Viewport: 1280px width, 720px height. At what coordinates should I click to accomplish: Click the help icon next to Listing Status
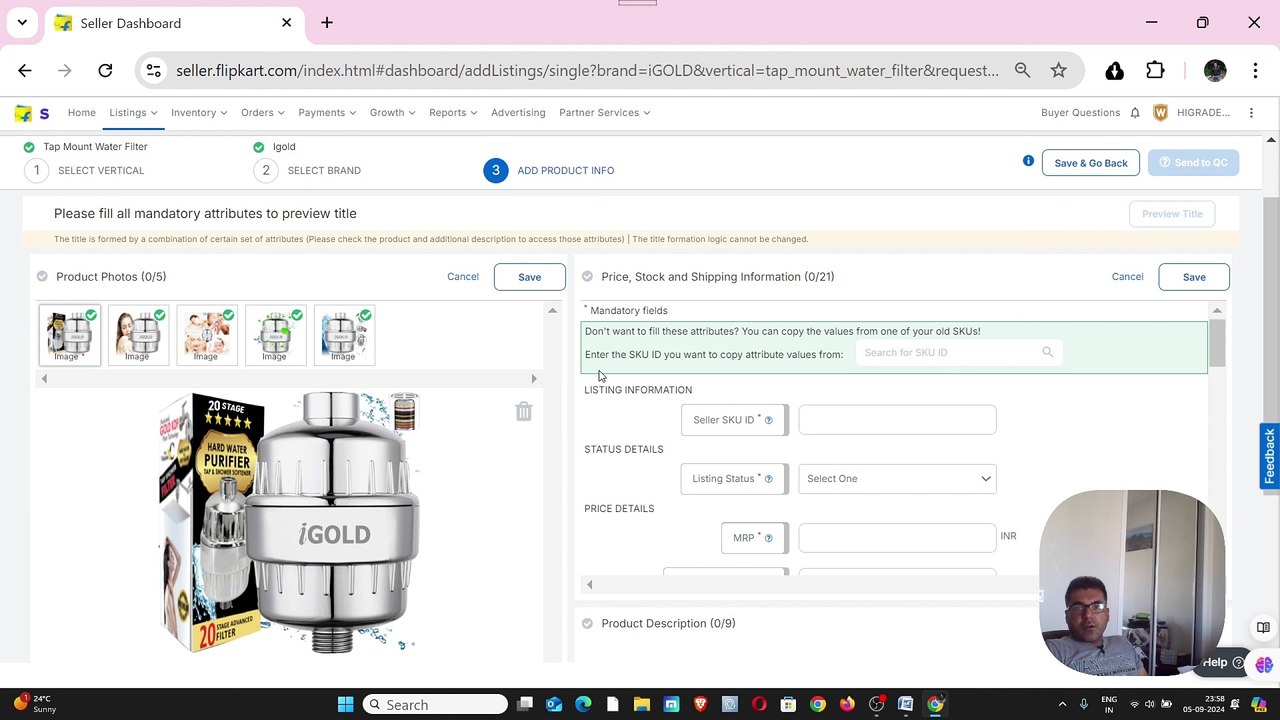pos(769,479)
